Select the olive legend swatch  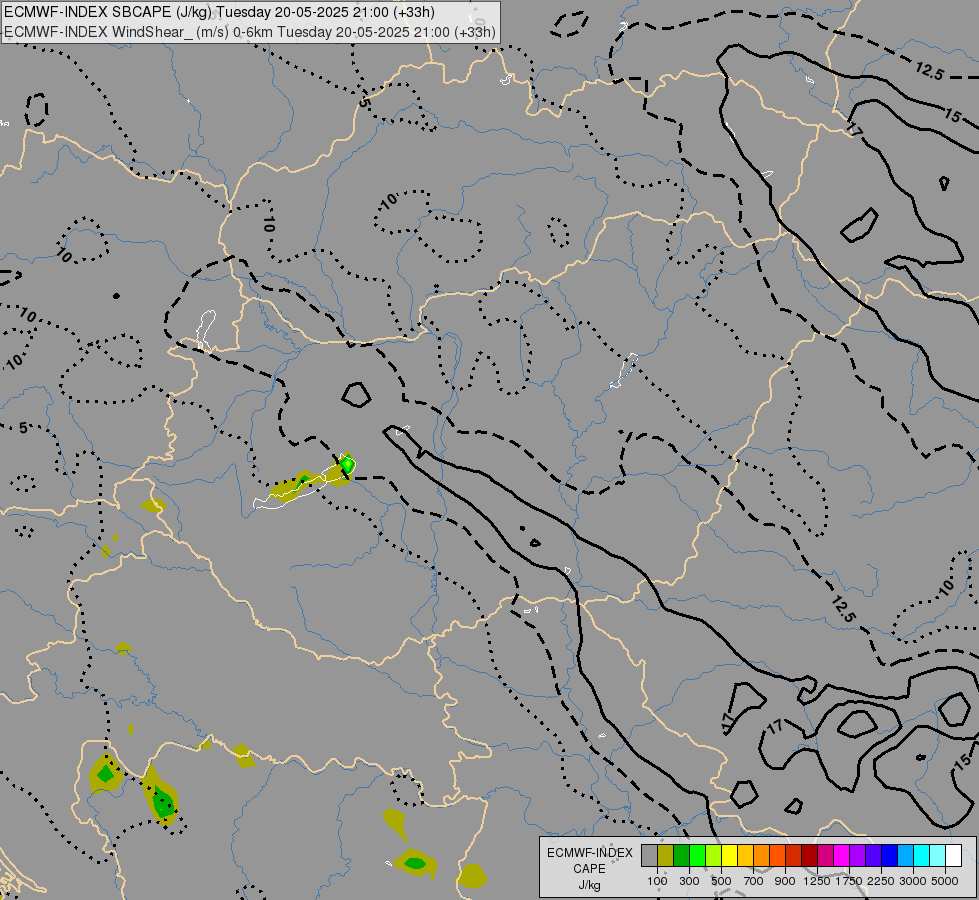(666, 855)
